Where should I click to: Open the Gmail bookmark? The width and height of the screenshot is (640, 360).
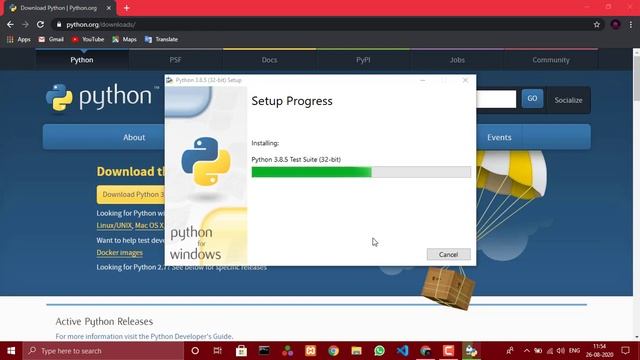(51, 39)
